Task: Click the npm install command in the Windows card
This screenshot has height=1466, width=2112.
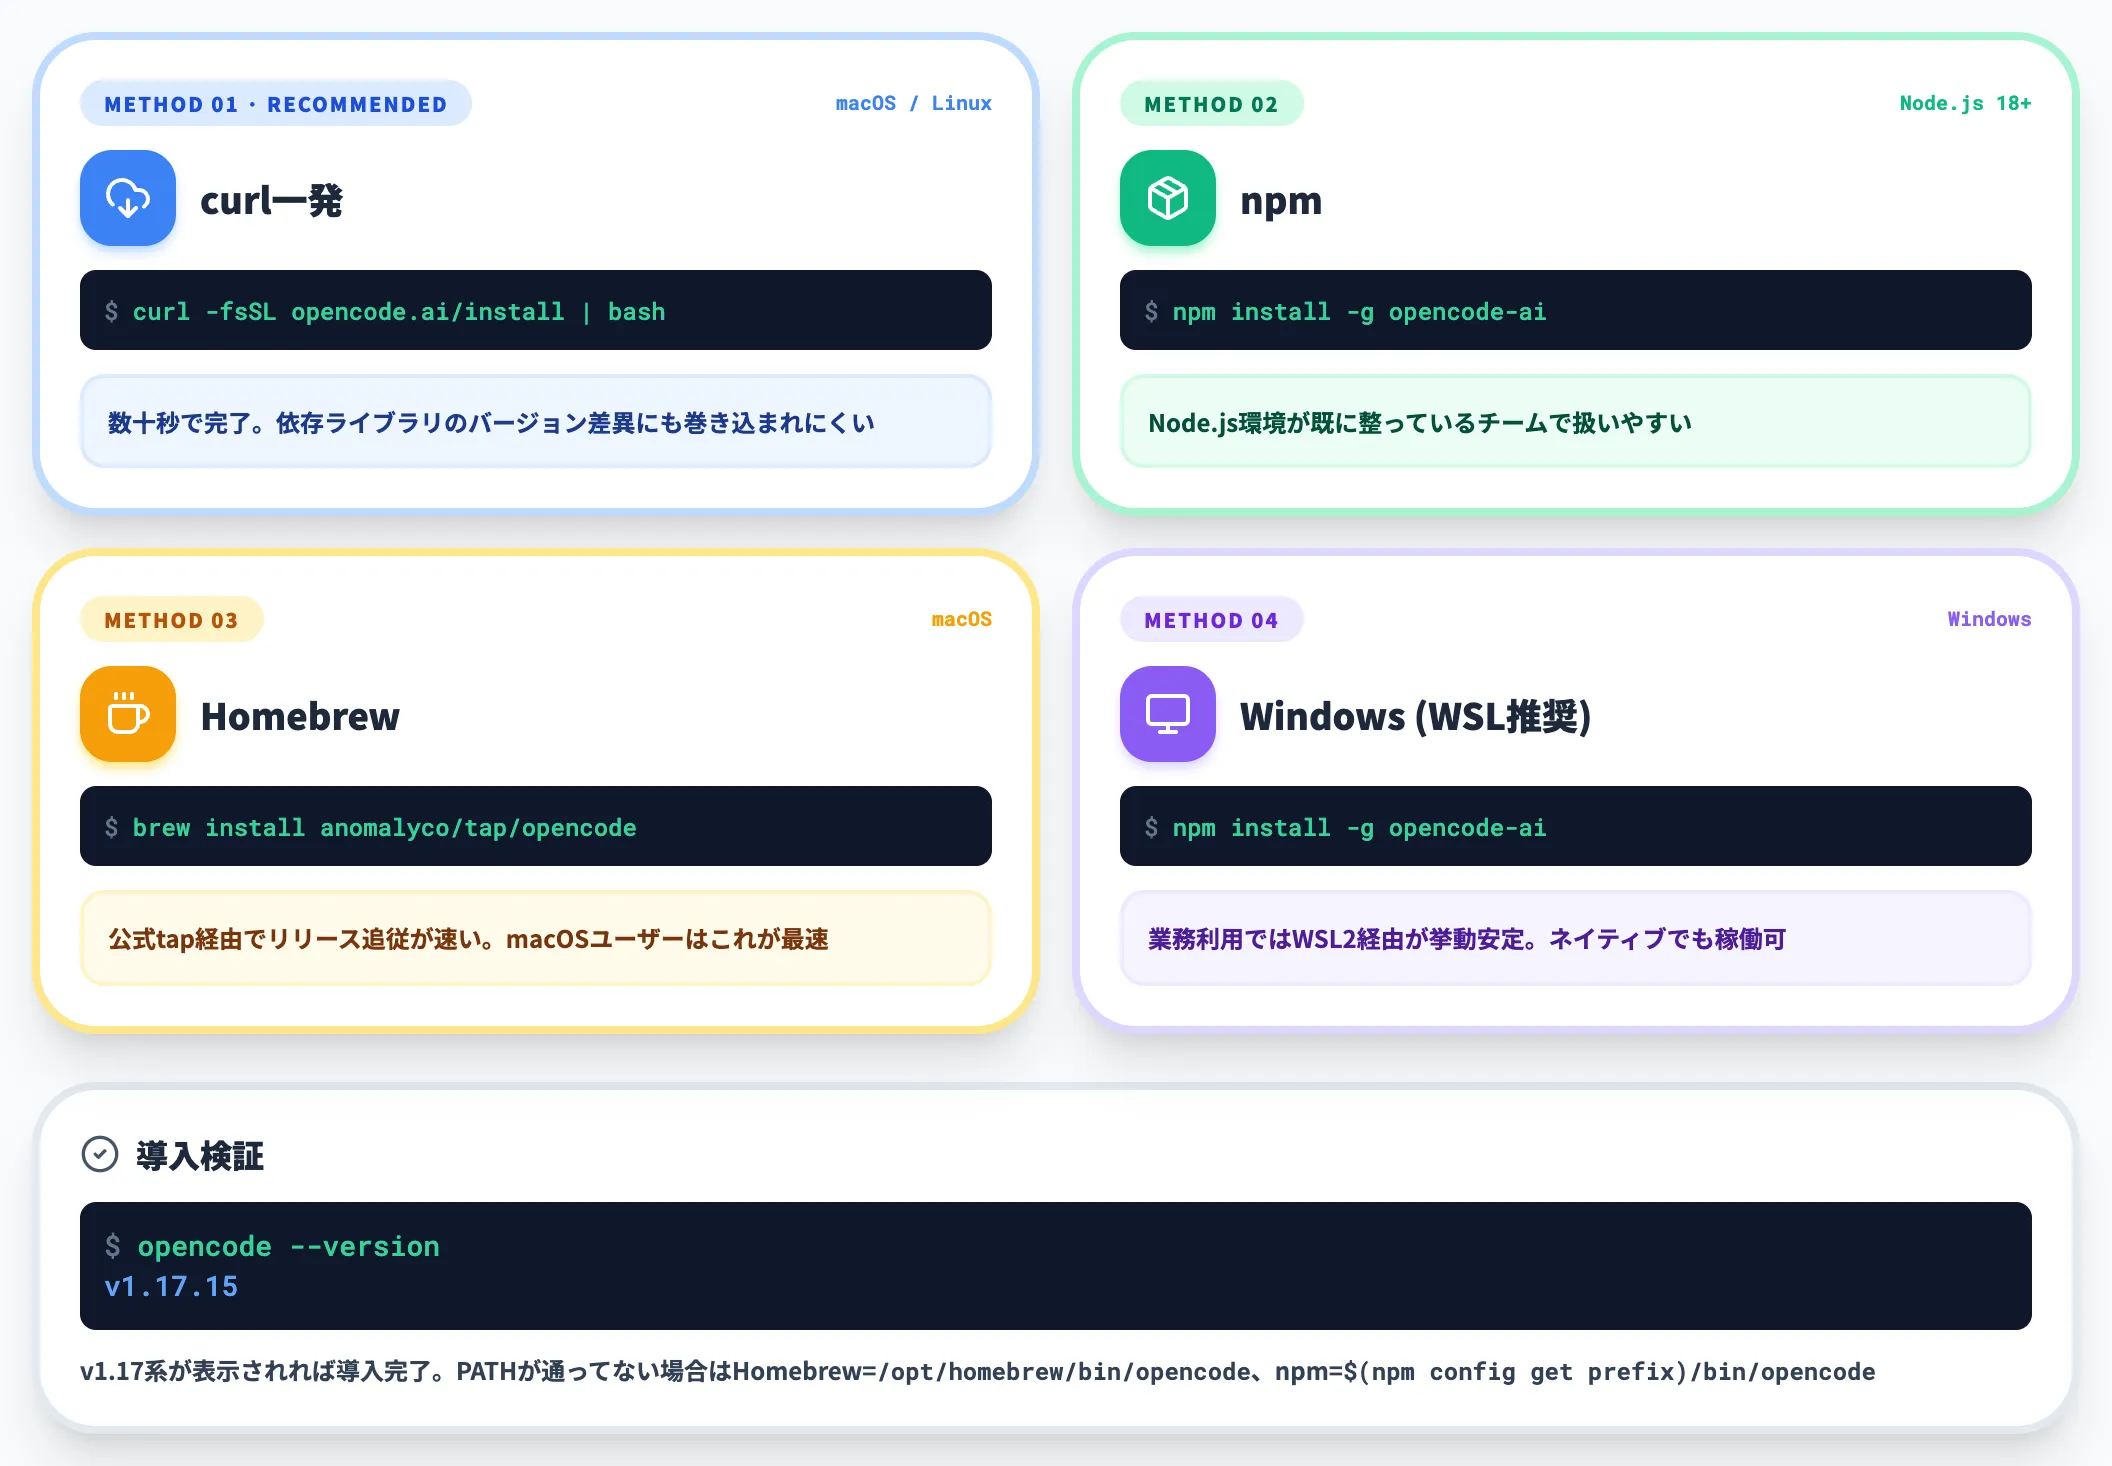Action: [1576, 826]
